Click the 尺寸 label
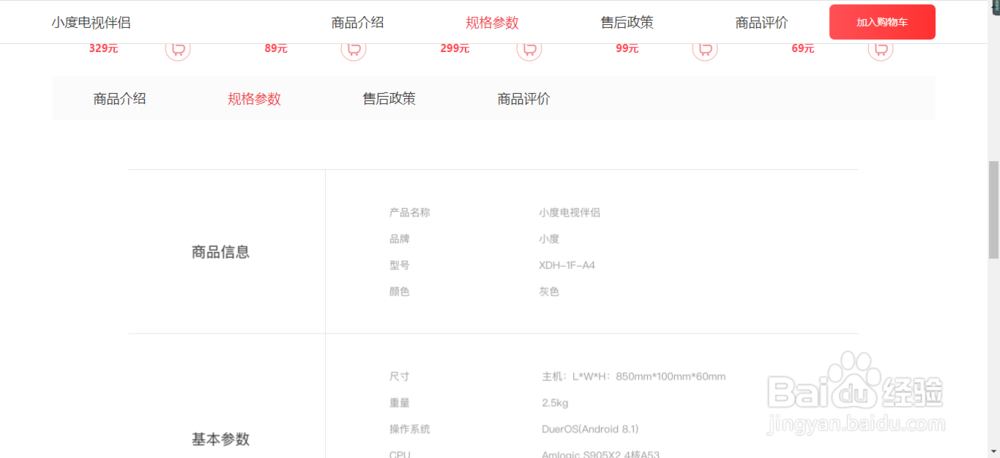 399,376
